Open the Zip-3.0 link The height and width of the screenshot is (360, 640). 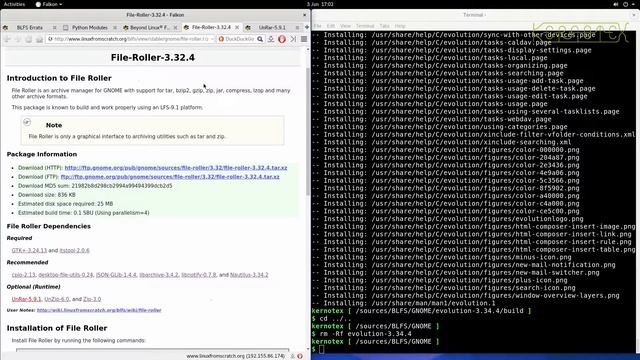point(92,299)
